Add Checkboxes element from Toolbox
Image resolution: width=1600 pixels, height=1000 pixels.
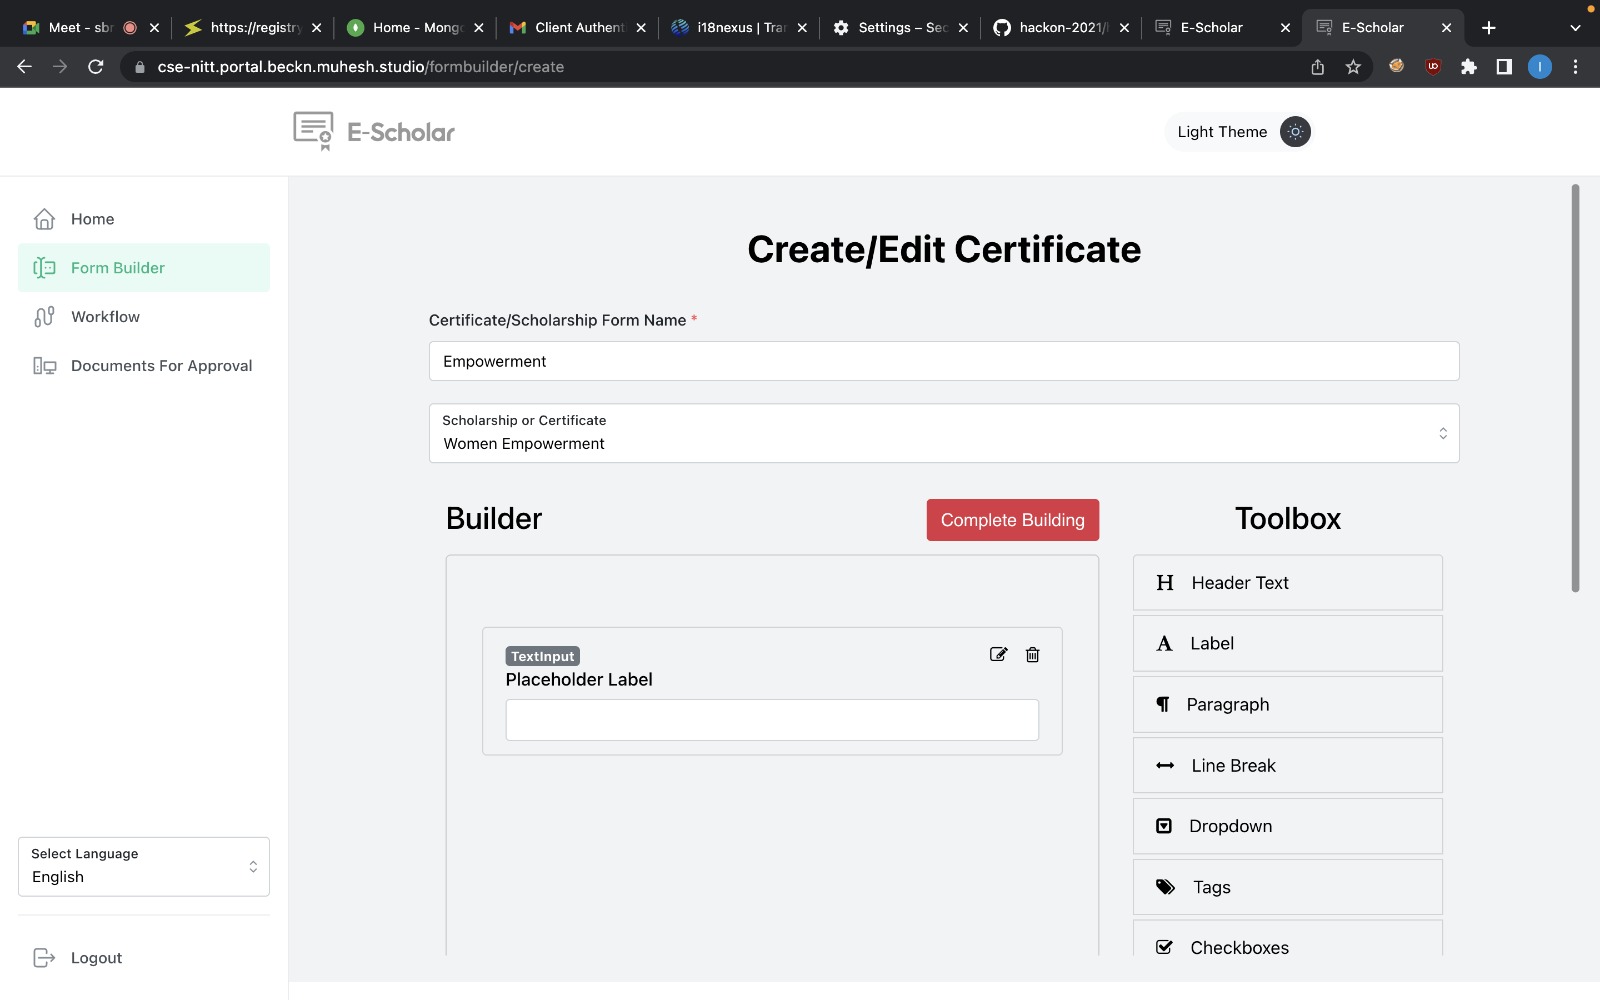point(1288,939)
